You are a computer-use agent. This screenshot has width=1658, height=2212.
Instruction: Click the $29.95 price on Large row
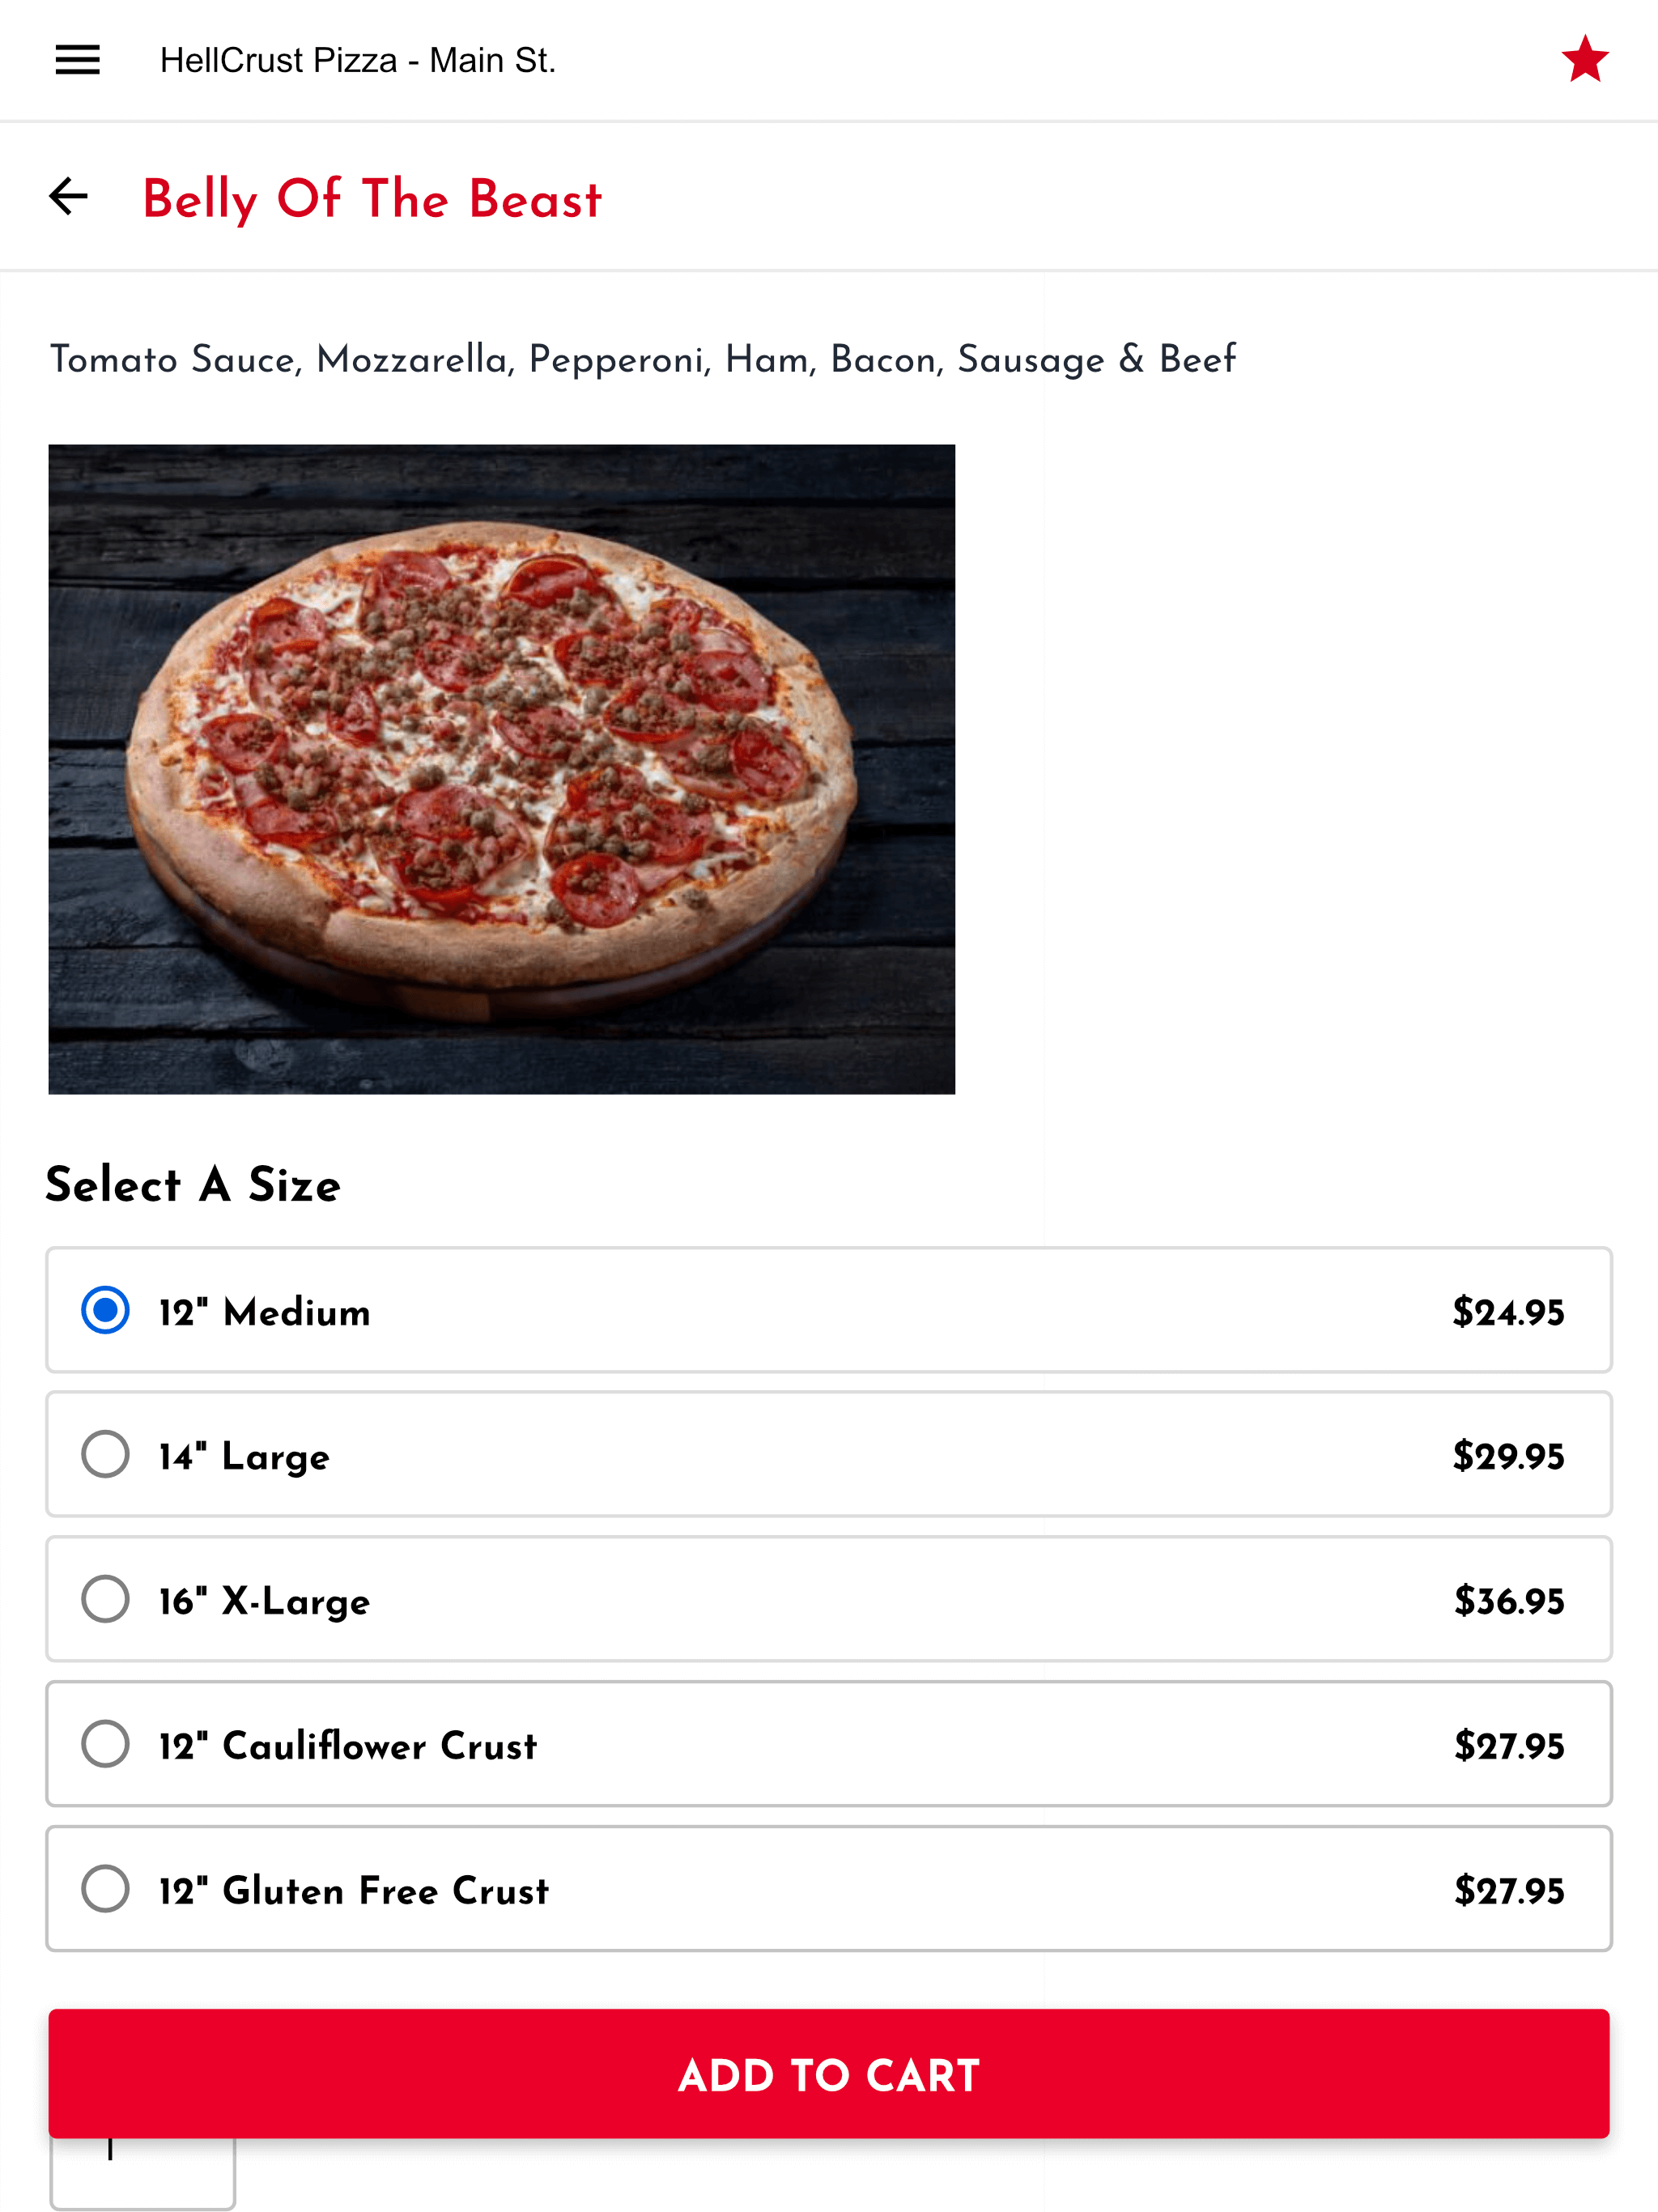tap(1508, 1456)
